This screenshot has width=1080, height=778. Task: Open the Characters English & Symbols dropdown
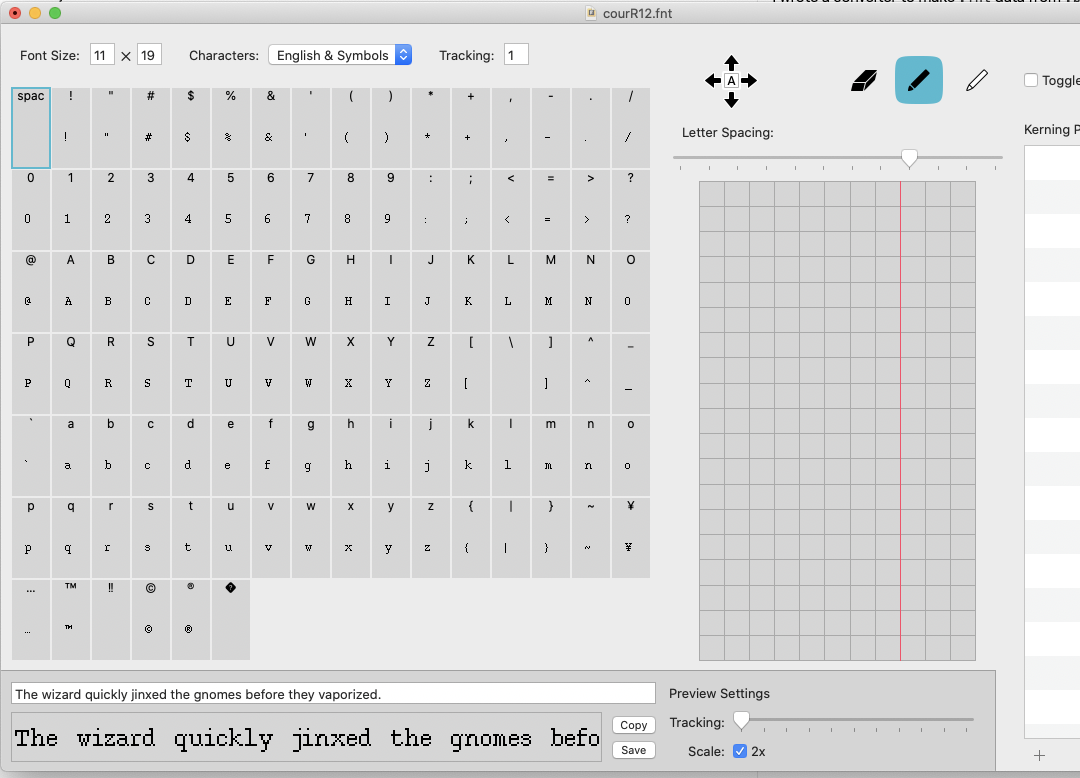pos(340,55)
